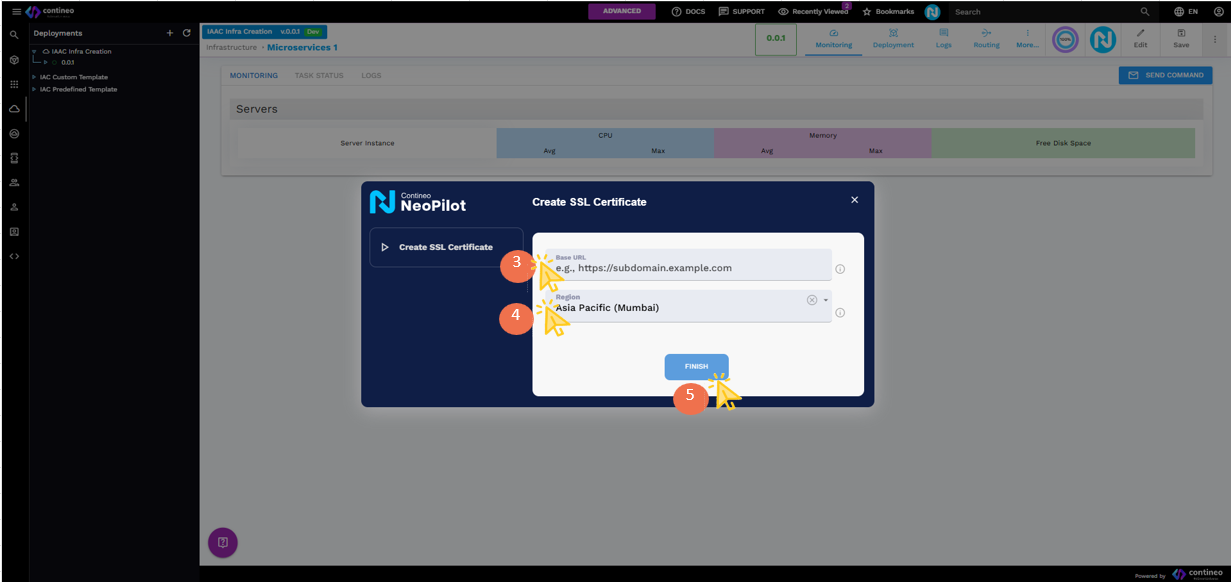Refresh the Deployments list
This screenshot has height=582, width=1231.
[x=186, y=33]
